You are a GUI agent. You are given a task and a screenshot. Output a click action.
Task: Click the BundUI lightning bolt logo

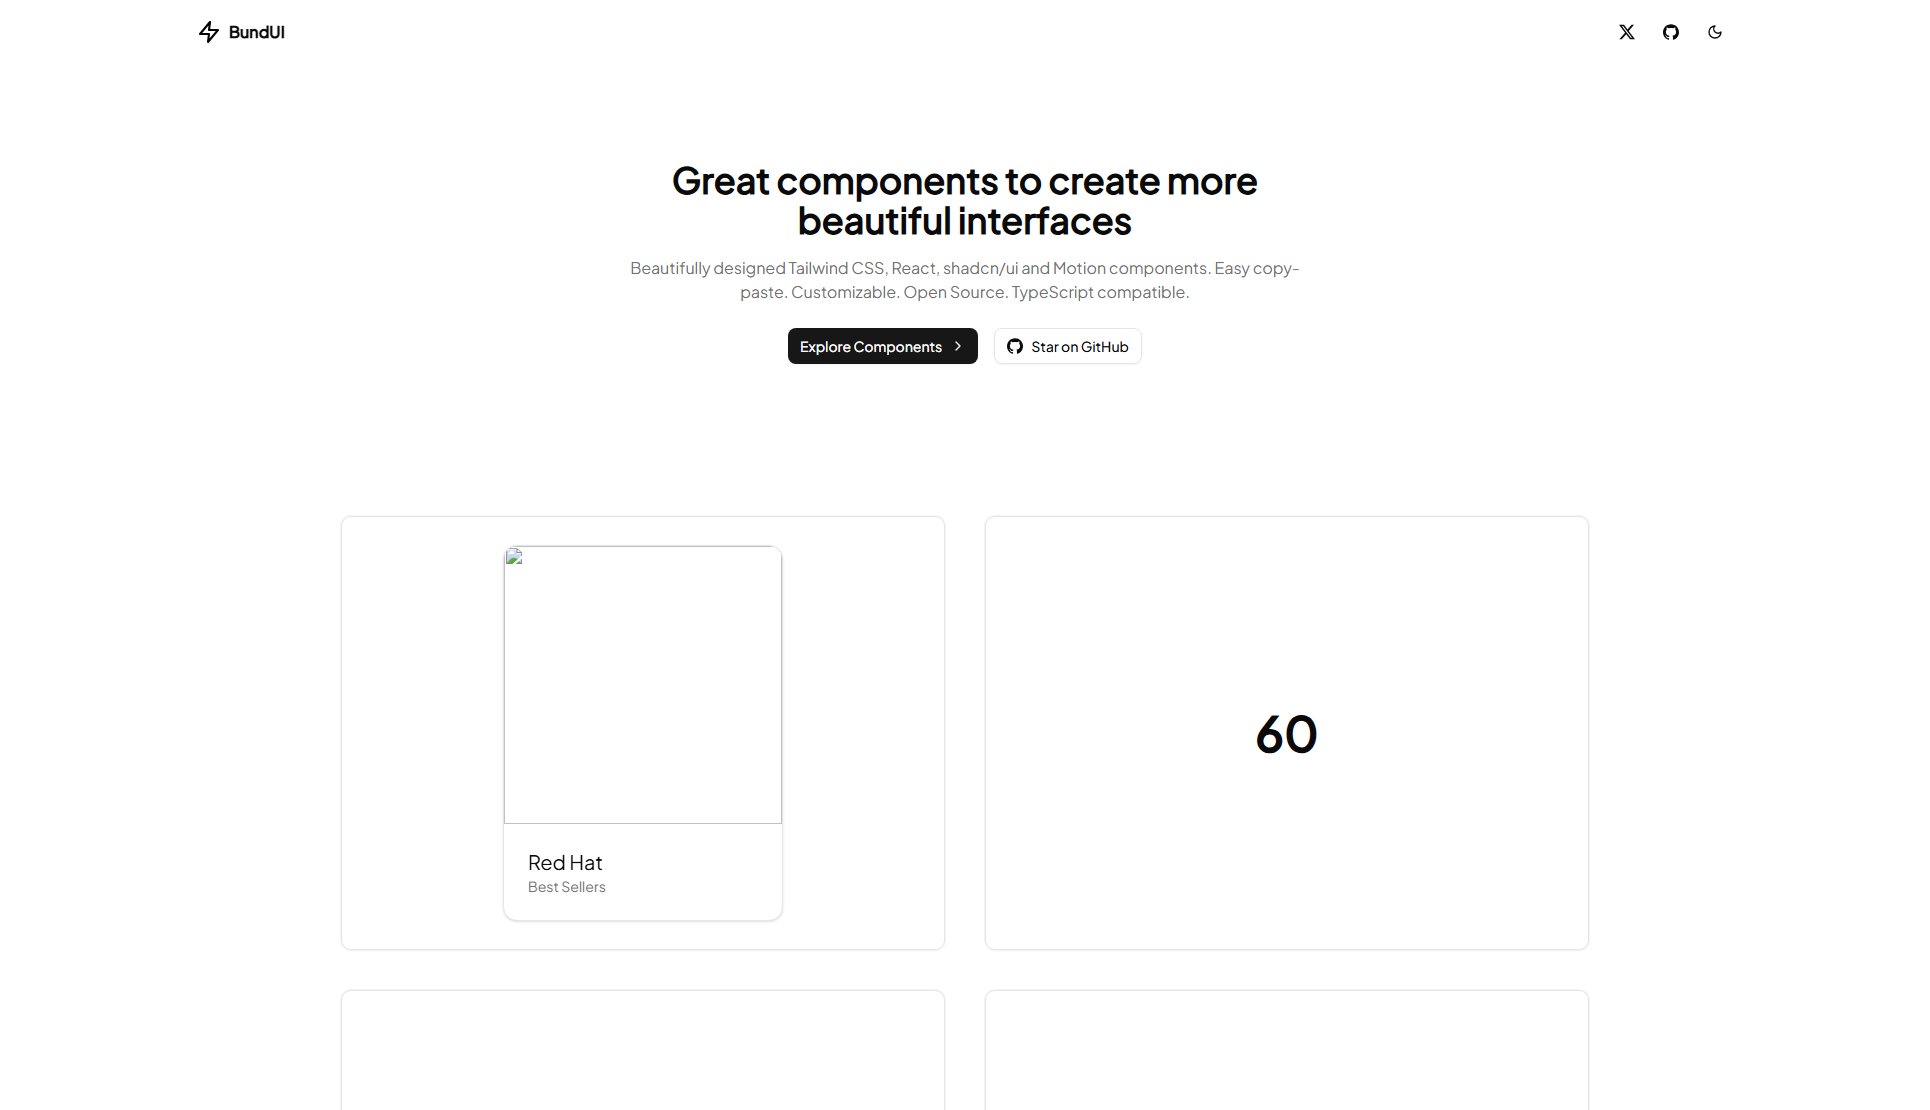pyautogui.click(x=209, y=32)
